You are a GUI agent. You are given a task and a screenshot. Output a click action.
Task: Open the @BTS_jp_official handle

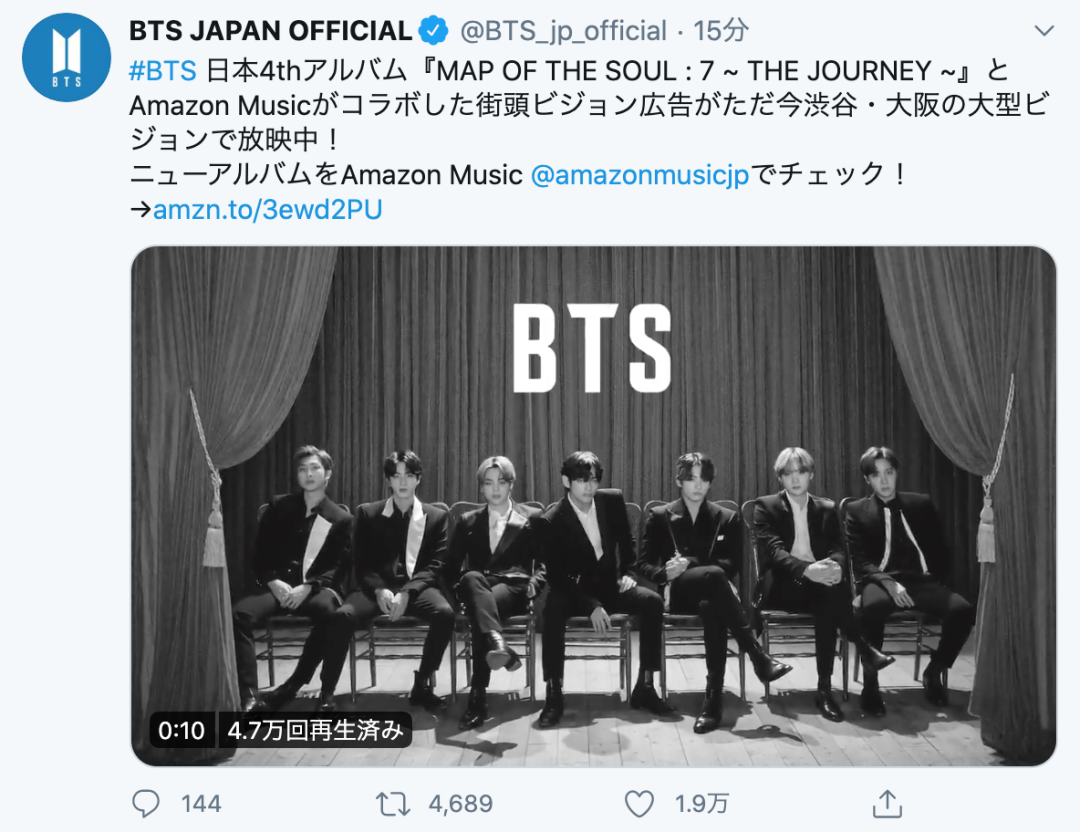coord(563,31)
